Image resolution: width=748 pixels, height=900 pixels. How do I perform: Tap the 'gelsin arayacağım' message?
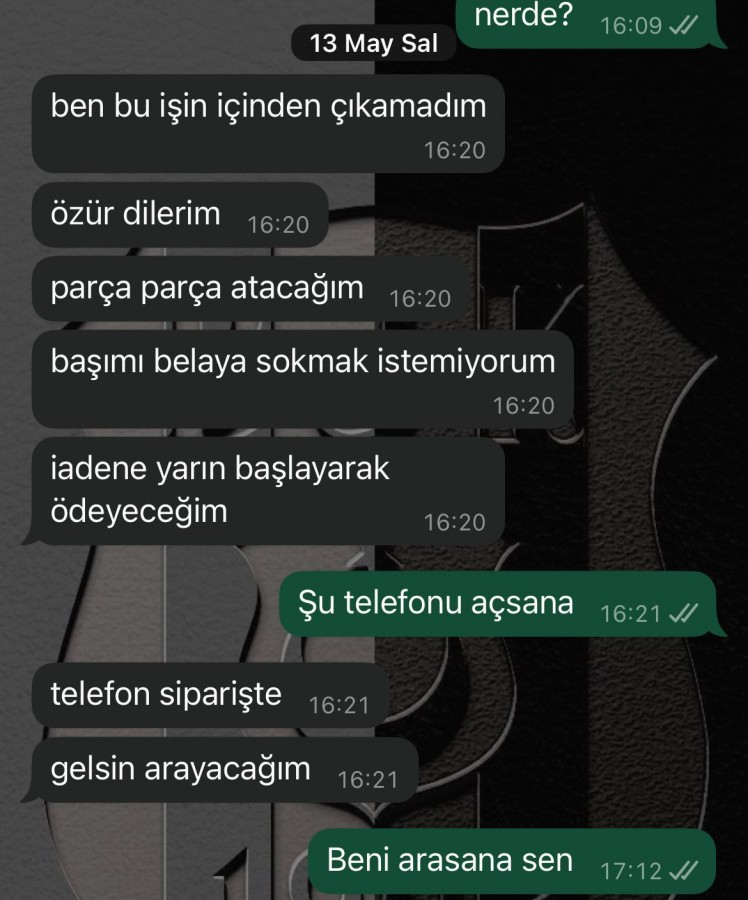pyautogui.click(x=220, y=770)
